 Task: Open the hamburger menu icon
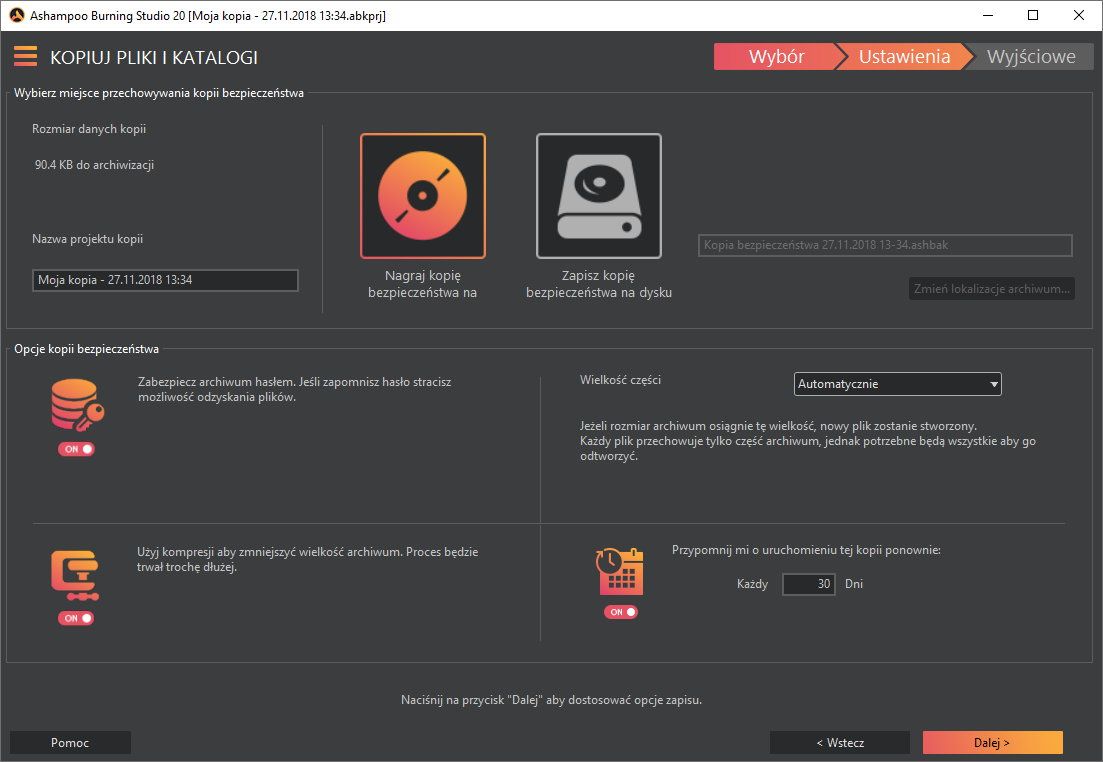tap(25, 56)
